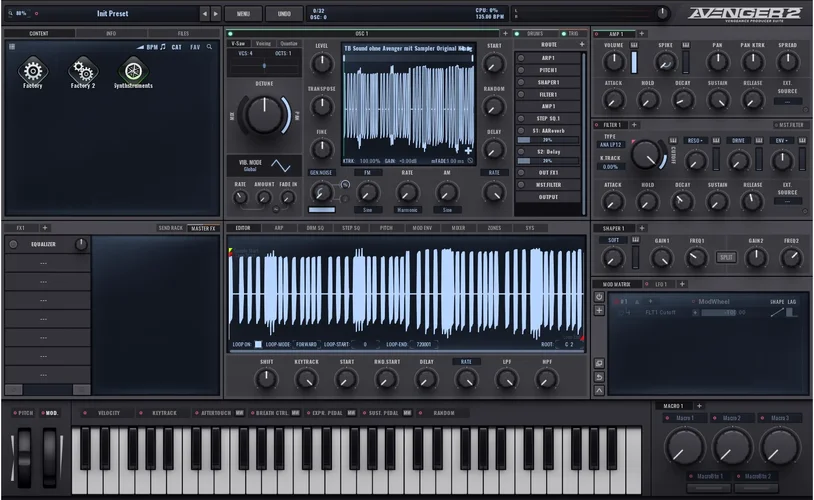Click the MENU button
The height and width of the screenshot is (500, 814).
tap(243, 14)
